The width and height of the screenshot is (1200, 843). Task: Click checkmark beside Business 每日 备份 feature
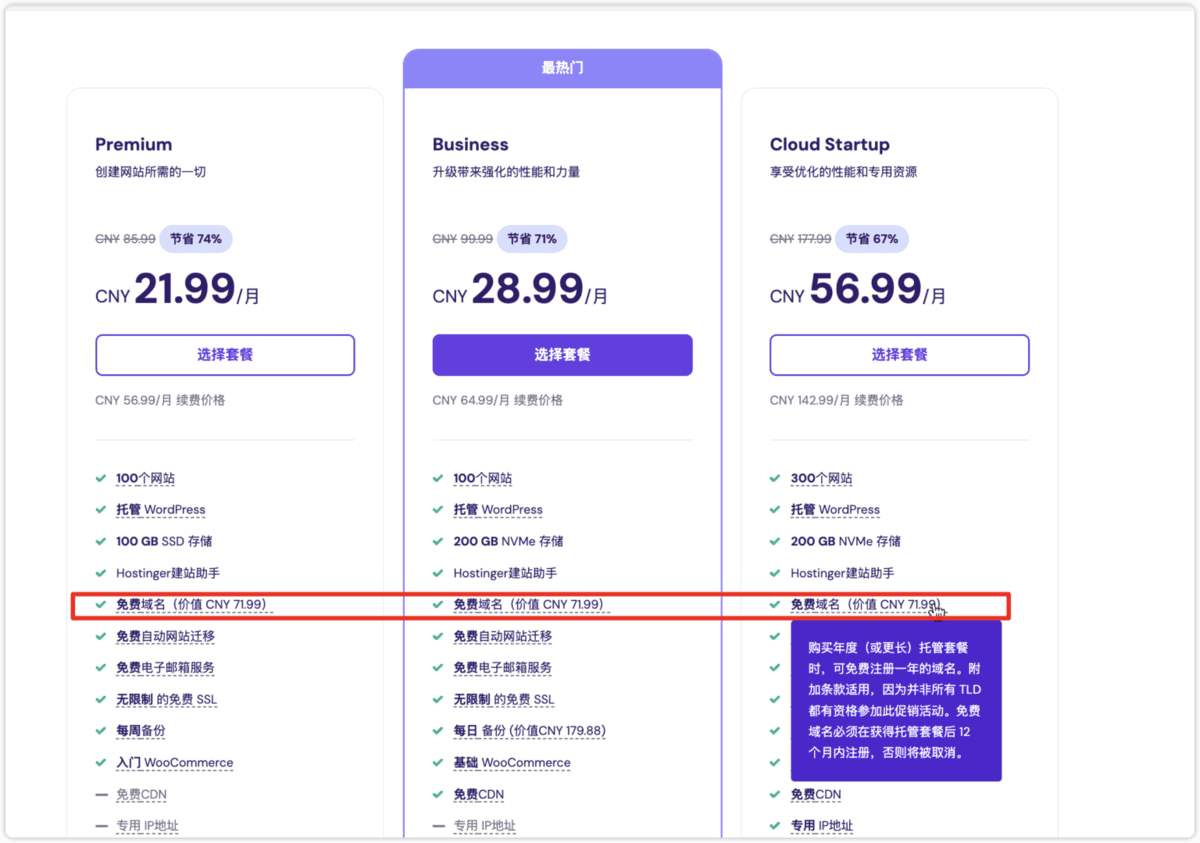pos(438,731)
